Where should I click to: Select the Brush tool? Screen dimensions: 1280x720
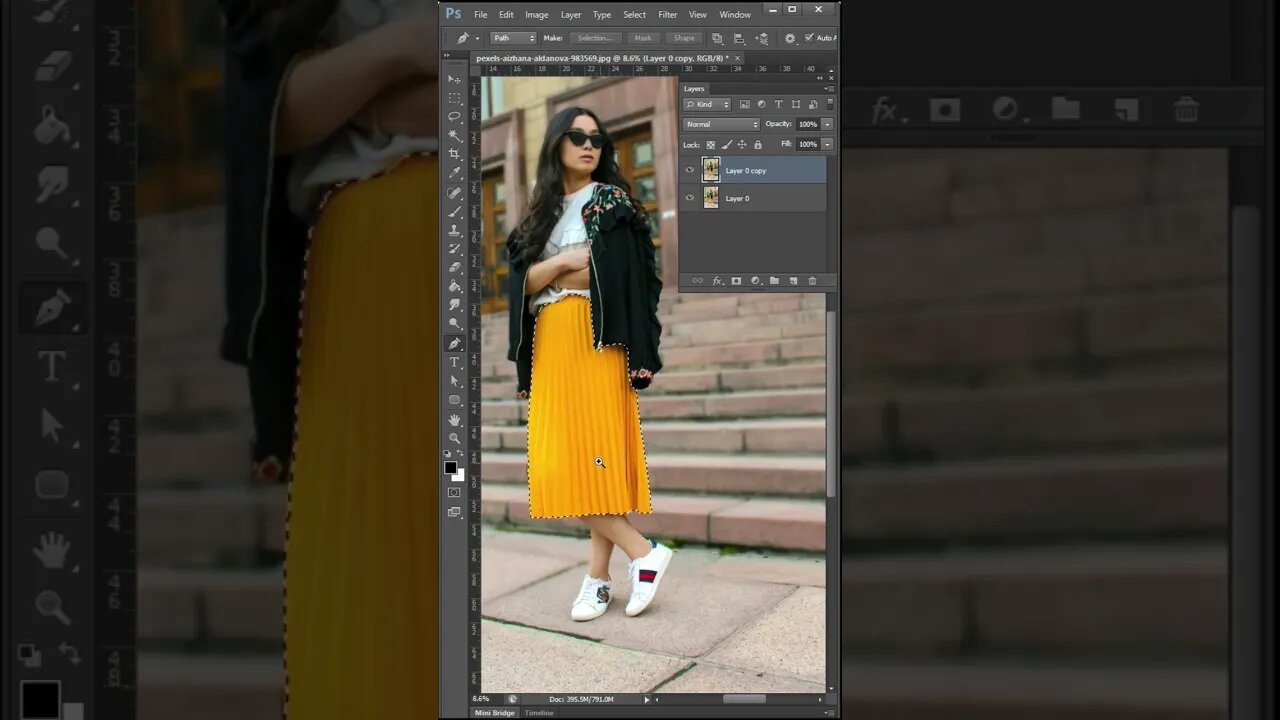454,211
